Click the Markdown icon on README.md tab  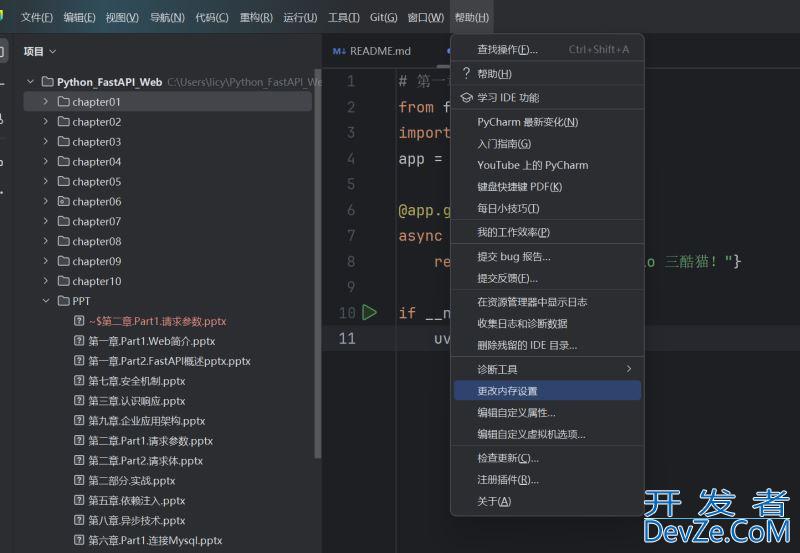point(339,51)
